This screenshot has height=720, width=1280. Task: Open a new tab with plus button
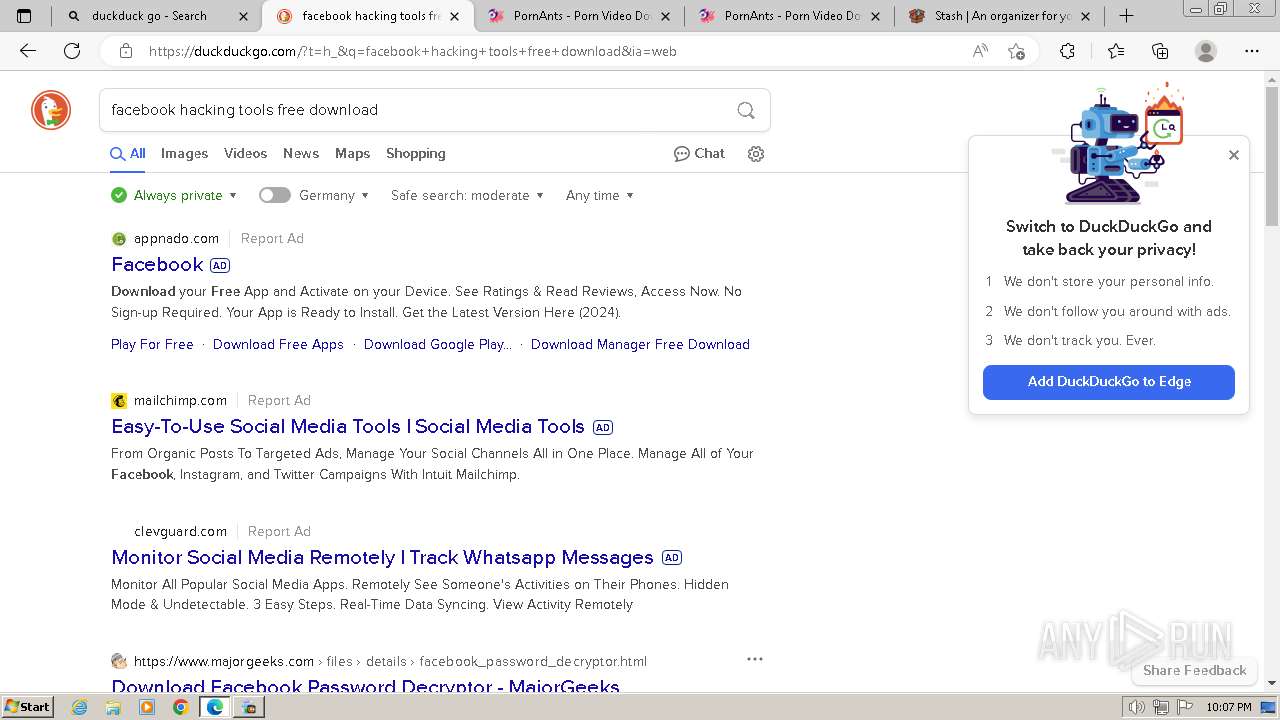coord(1127,16)
